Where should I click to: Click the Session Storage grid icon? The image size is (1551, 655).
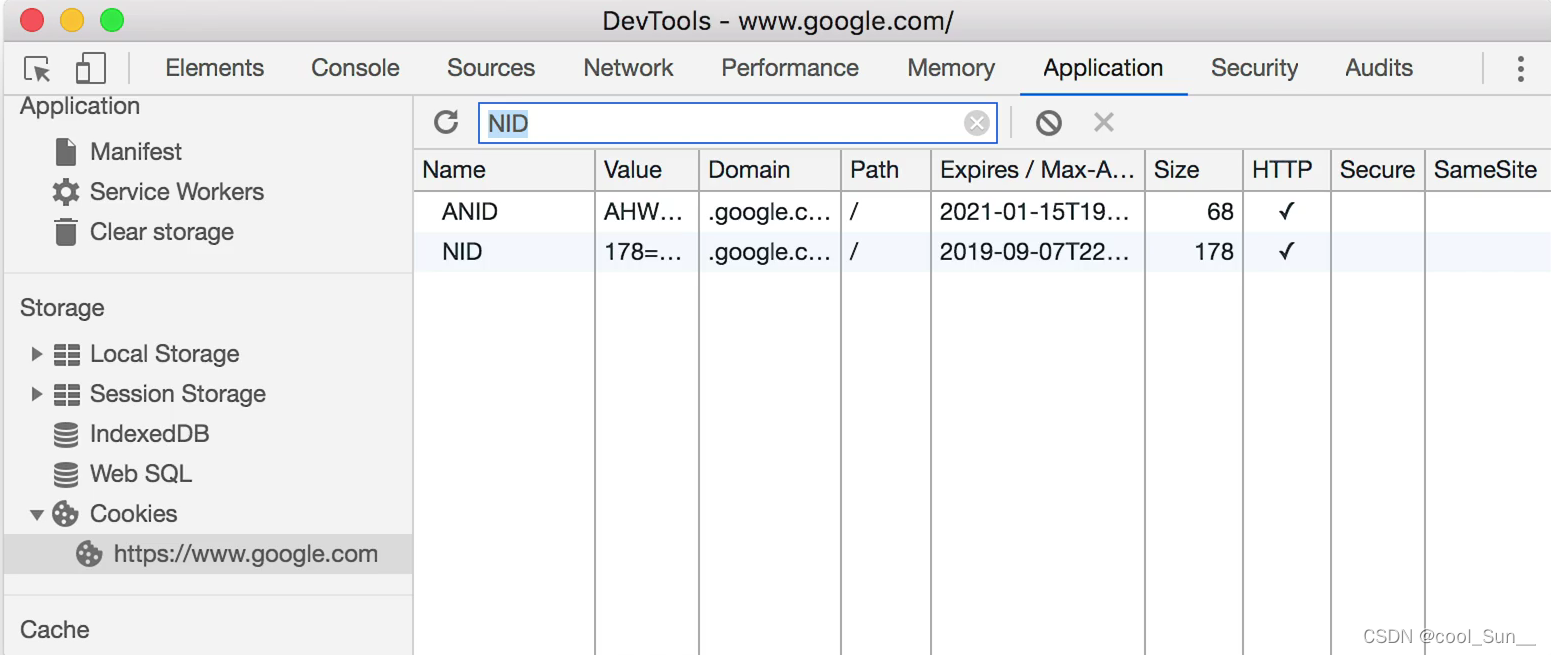tap(67, 394)
